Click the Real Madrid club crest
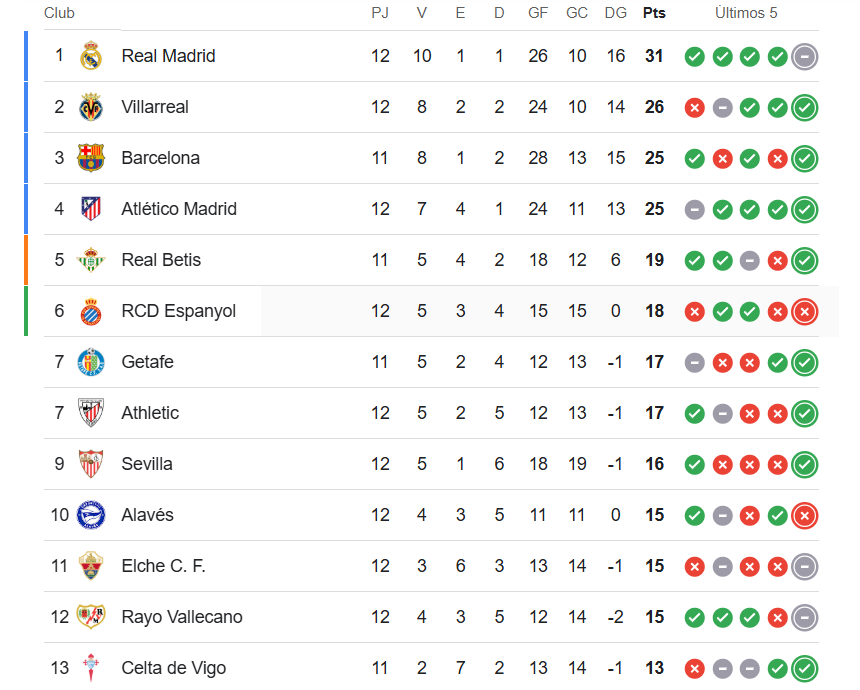Screen dimensions: 860x690 [91, 56]
